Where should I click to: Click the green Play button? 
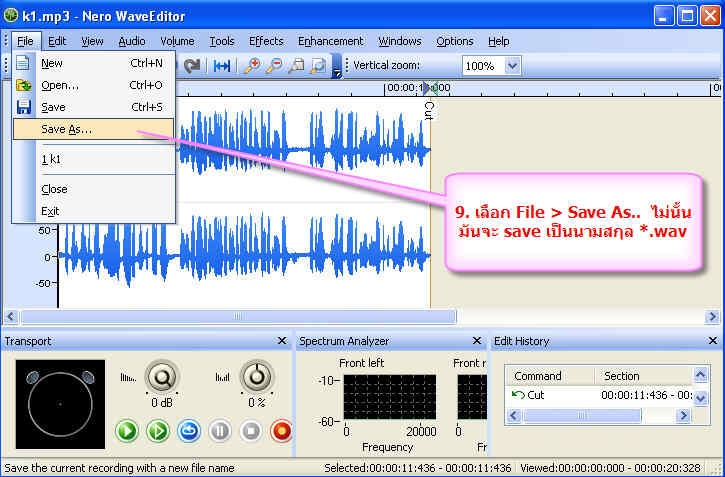point(126,431)
